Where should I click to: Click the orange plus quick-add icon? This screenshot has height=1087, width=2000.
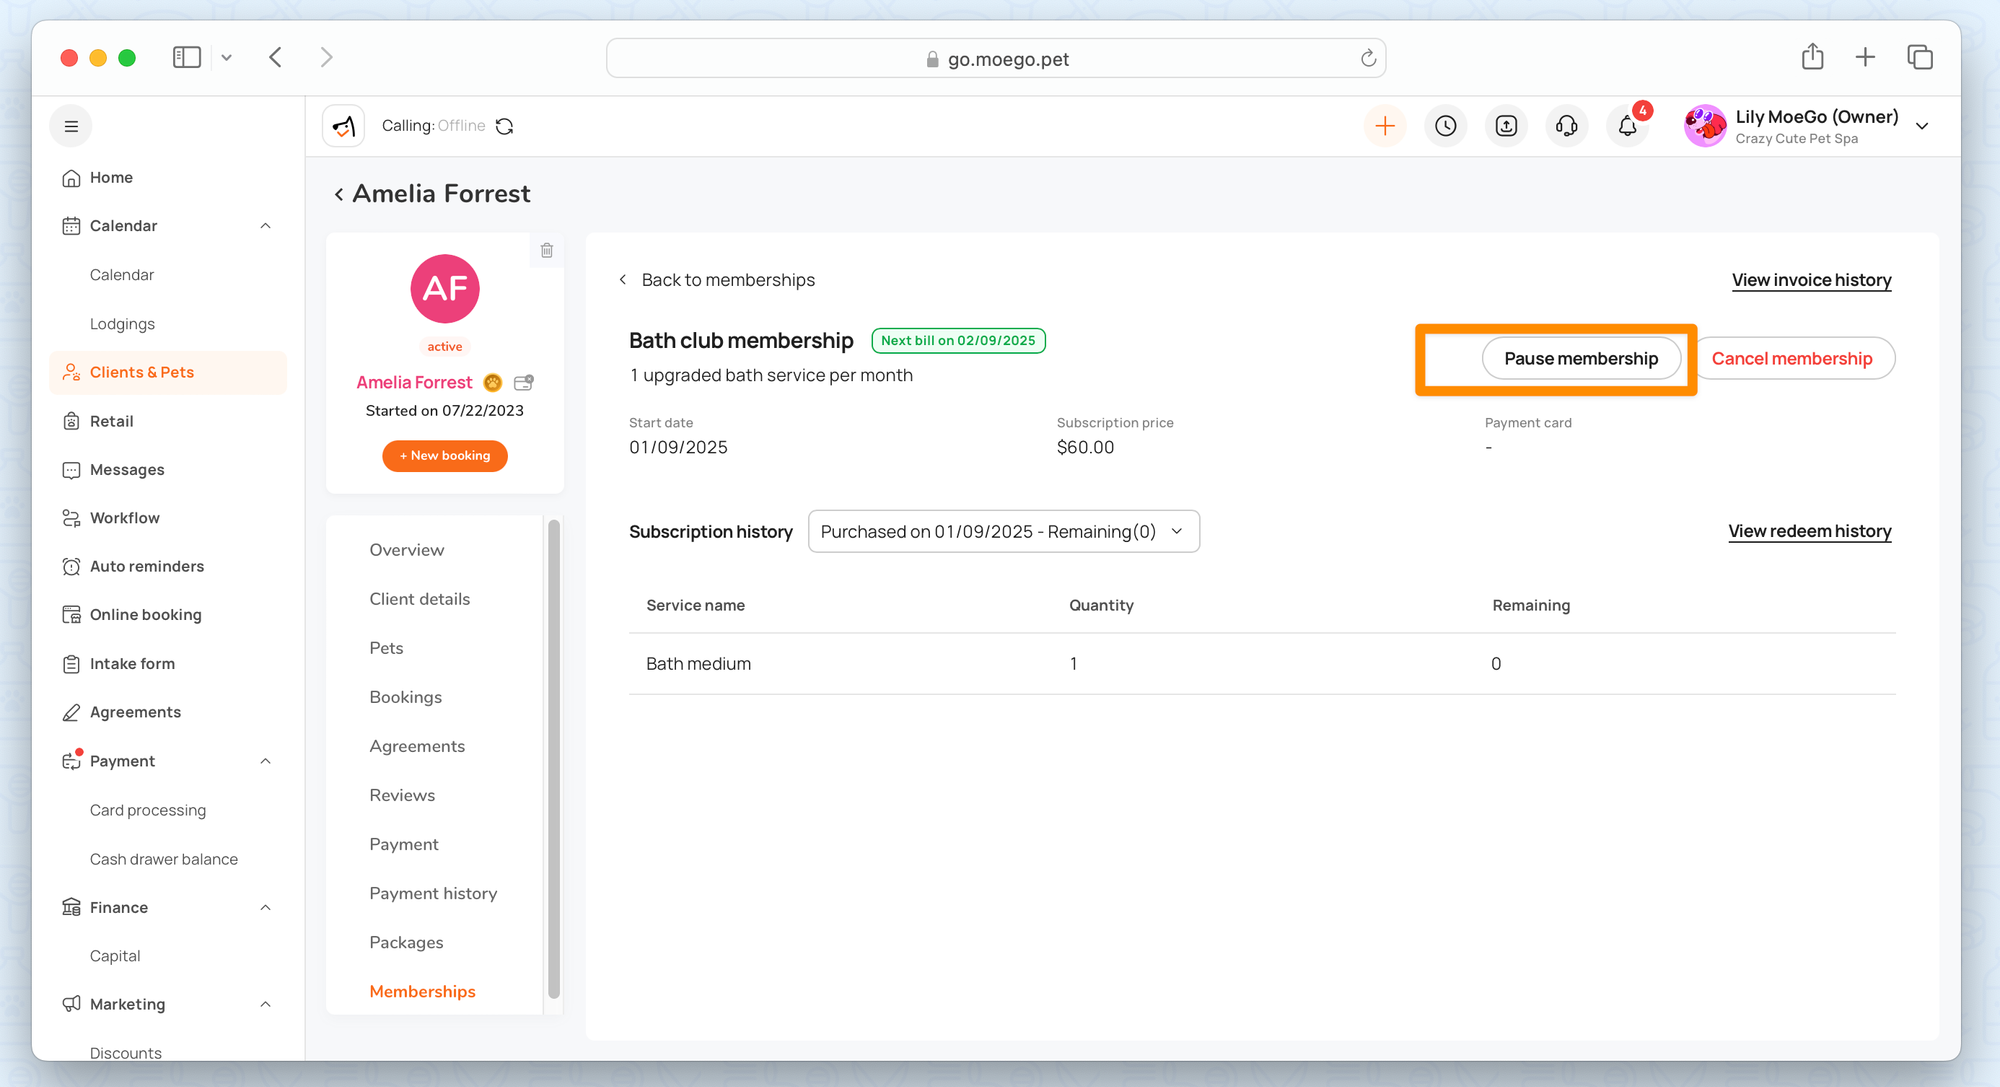coord(1385,126)
